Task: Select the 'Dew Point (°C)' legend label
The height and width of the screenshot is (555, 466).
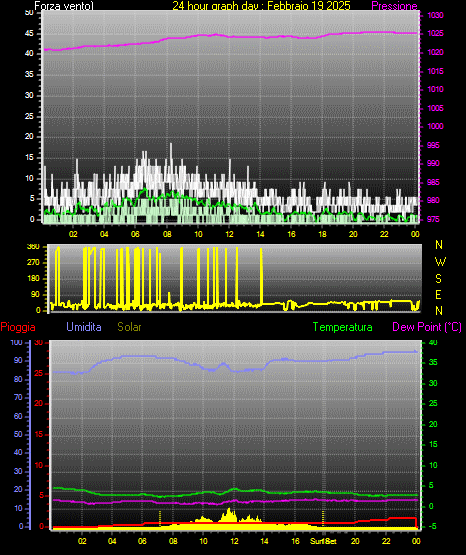Action: [x=427, y=327]
